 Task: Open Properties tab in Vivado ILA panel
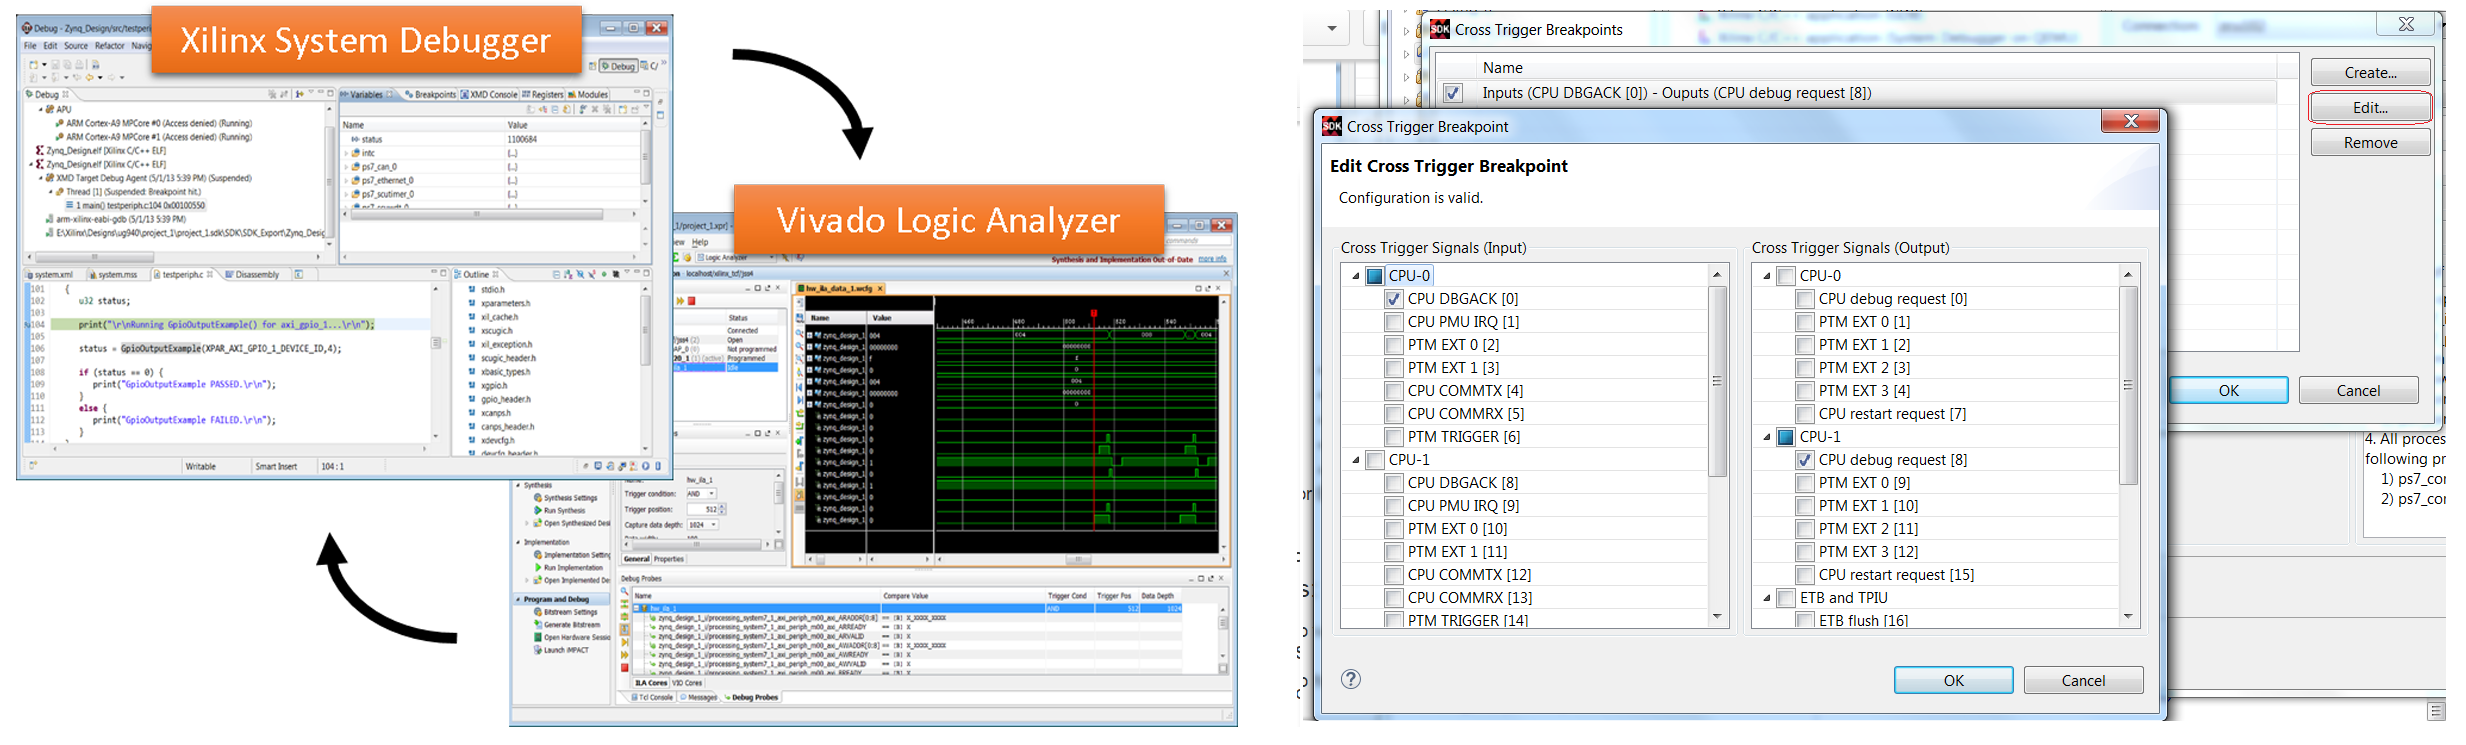tap(669, 559)
